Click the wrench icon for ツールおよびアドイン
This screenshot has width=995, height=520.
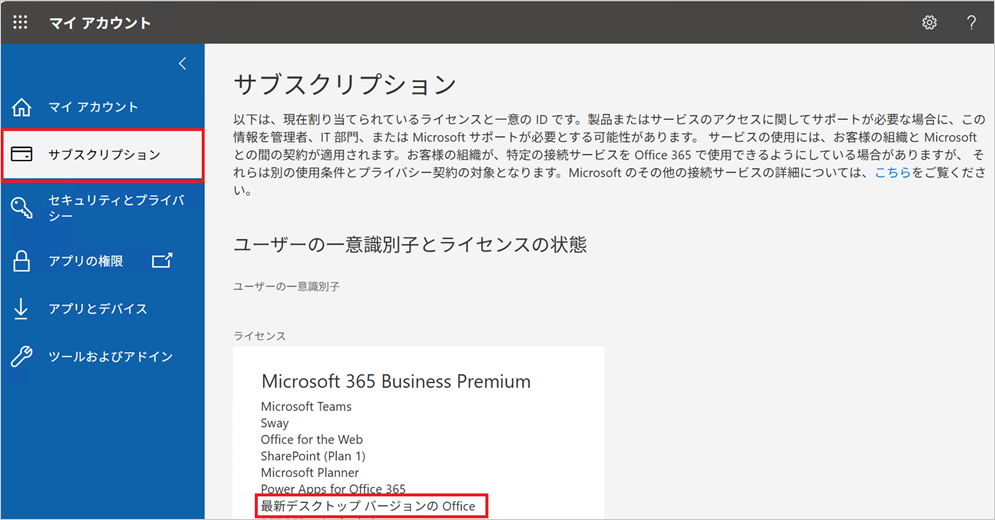click(21, 357)
